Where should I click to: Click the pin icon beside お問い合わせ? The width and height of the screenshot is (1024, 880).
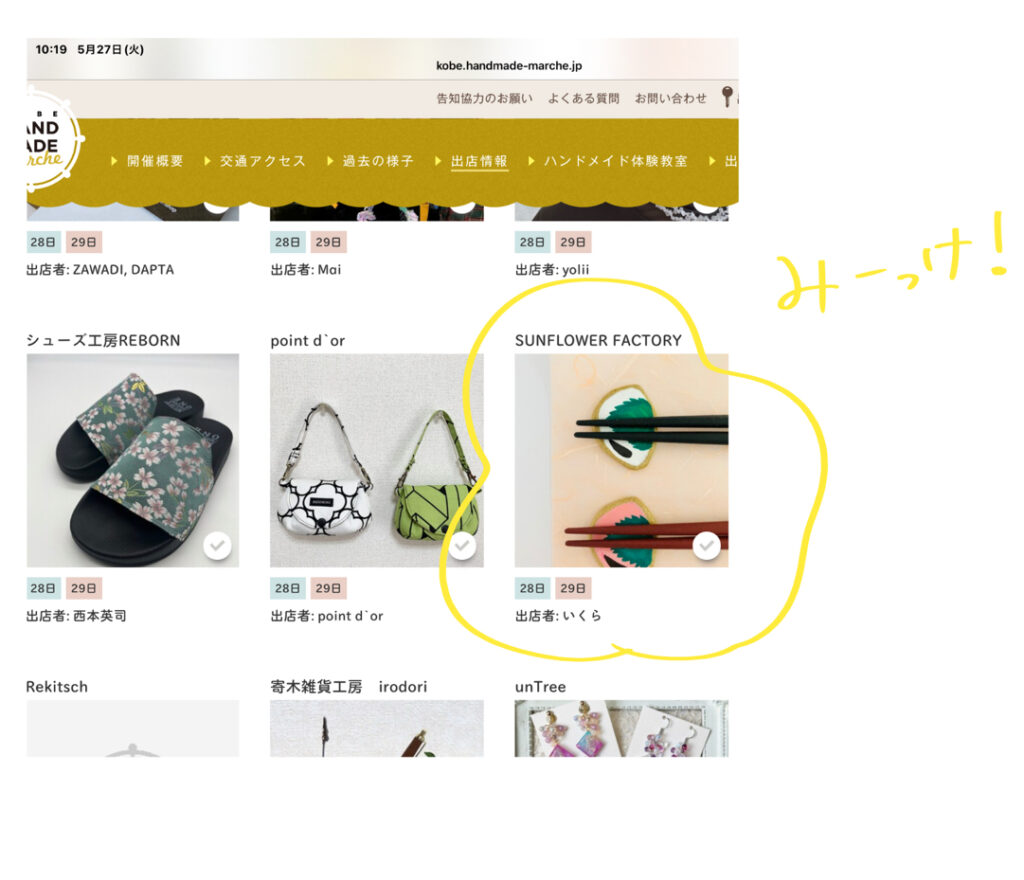coord(727,97)
